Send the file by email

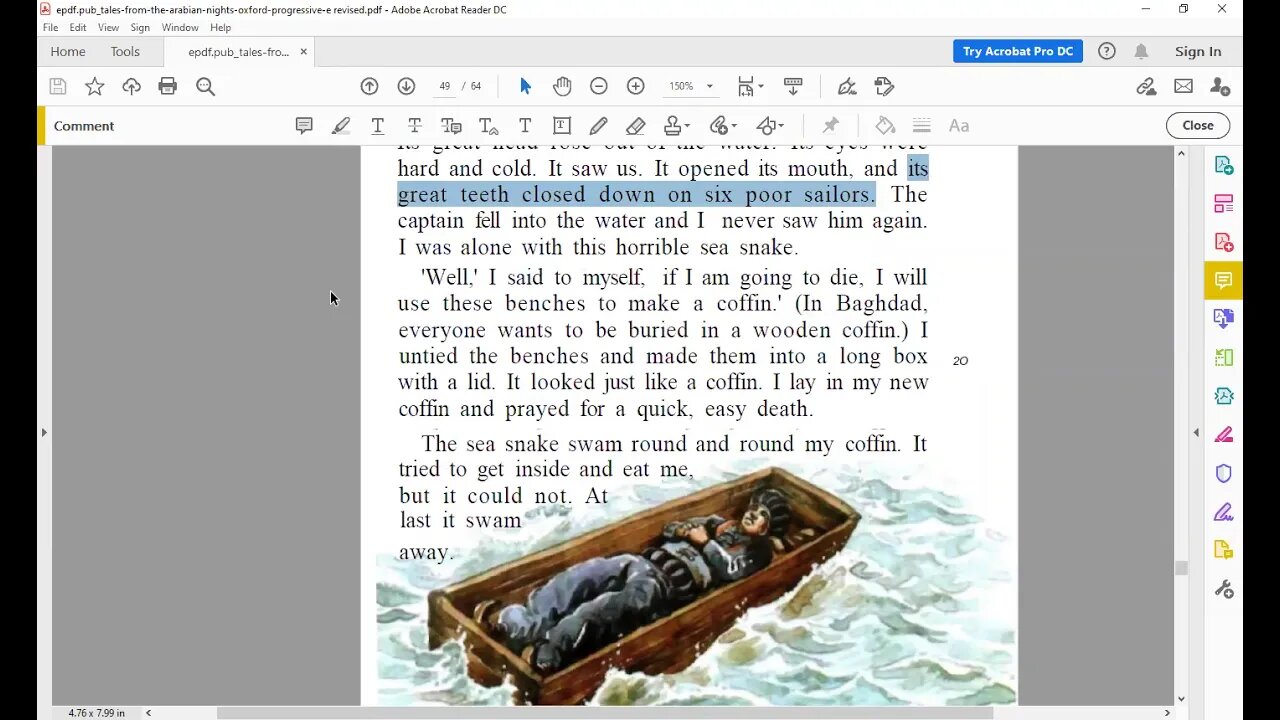pyautogui.click(x=1183, y=86)
